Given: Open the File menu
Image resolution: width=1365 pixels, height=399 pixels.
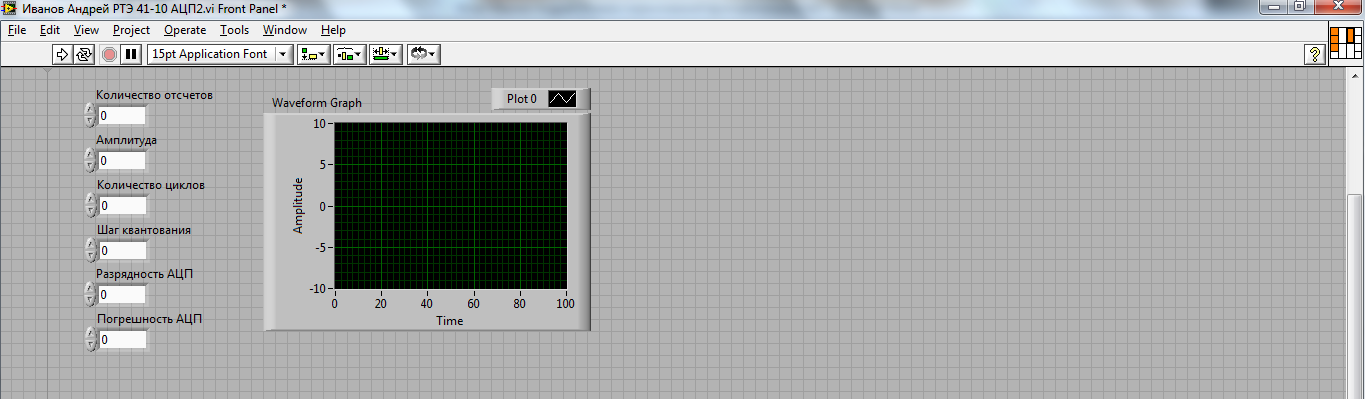Looking at the screenshot, I should tap(17, 30).
